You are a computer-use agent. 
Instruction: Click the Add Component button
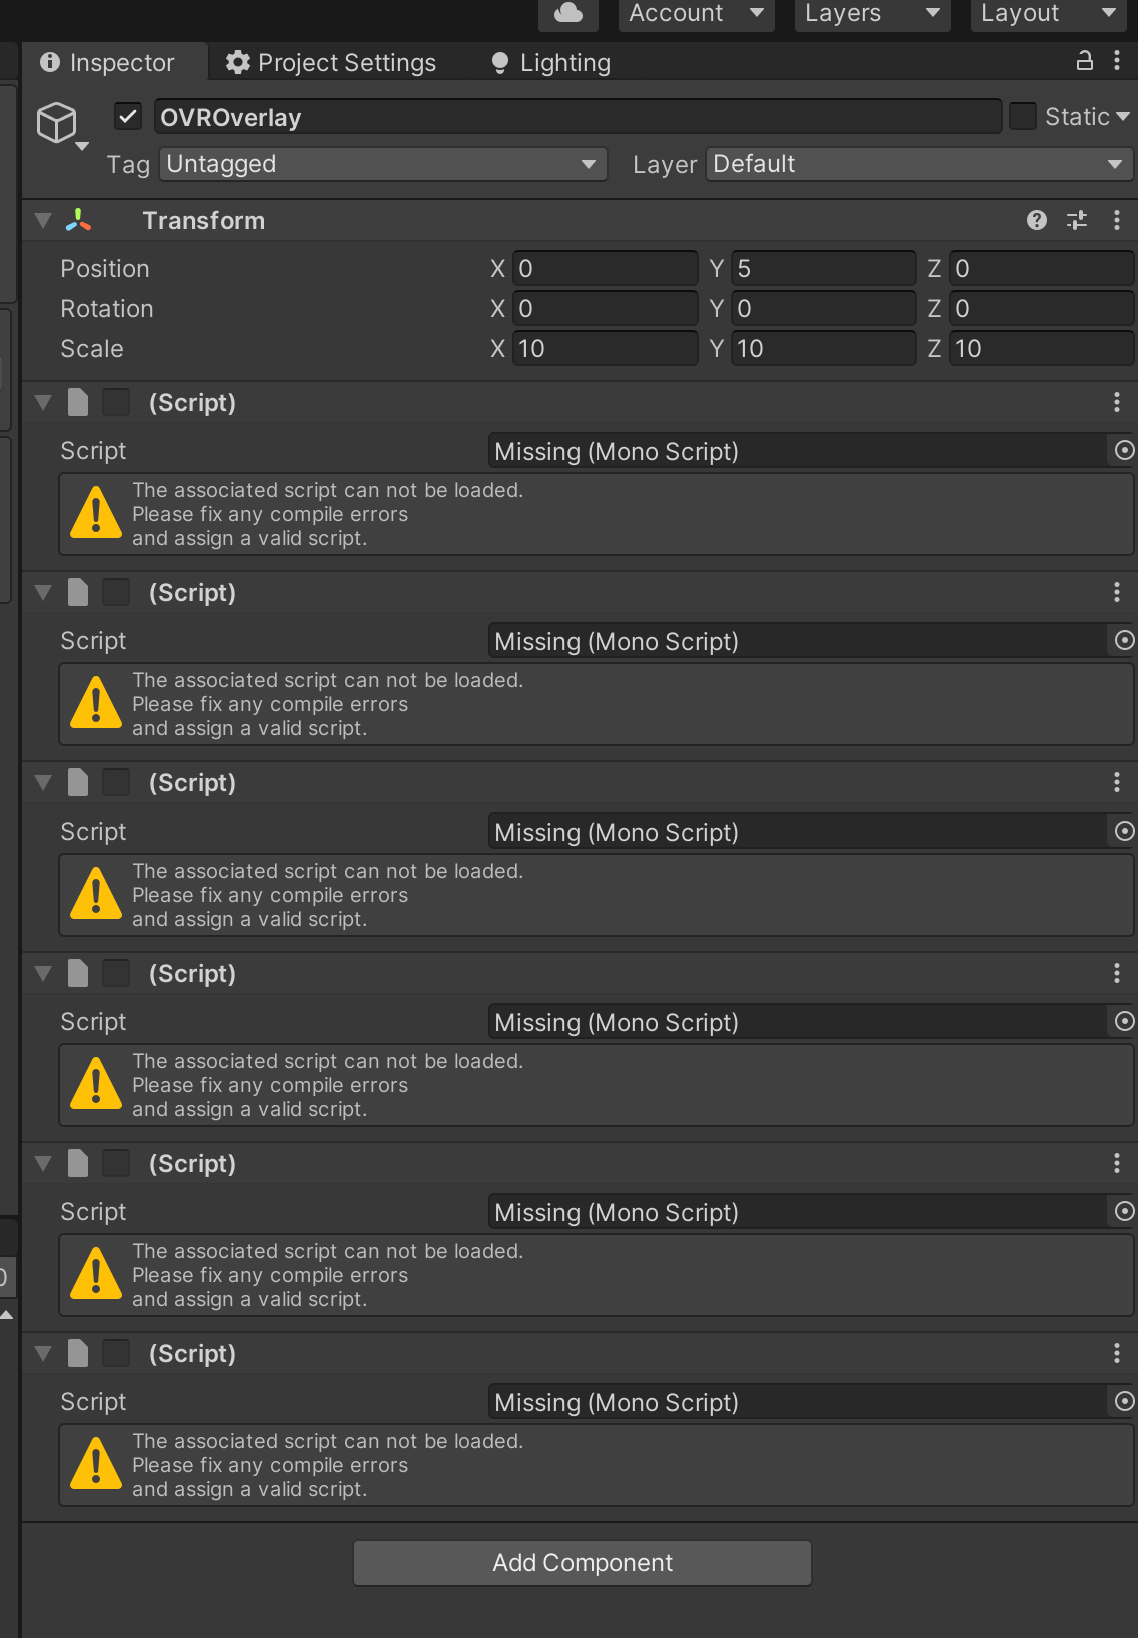tap(582, 1562)
